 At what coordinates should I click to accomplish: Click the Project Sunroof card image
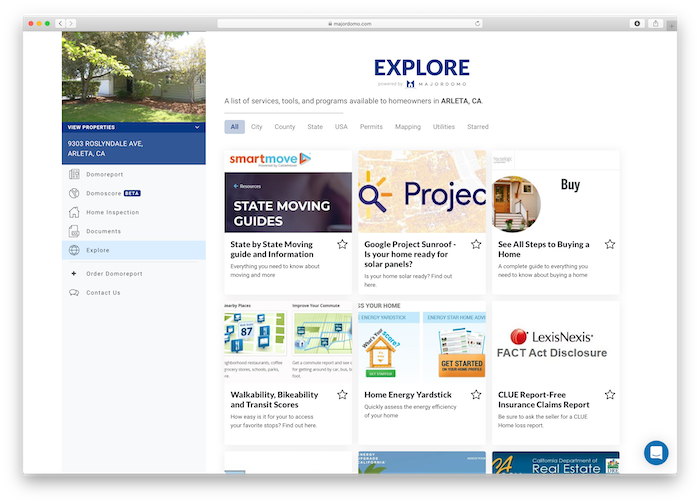point(422,192)
